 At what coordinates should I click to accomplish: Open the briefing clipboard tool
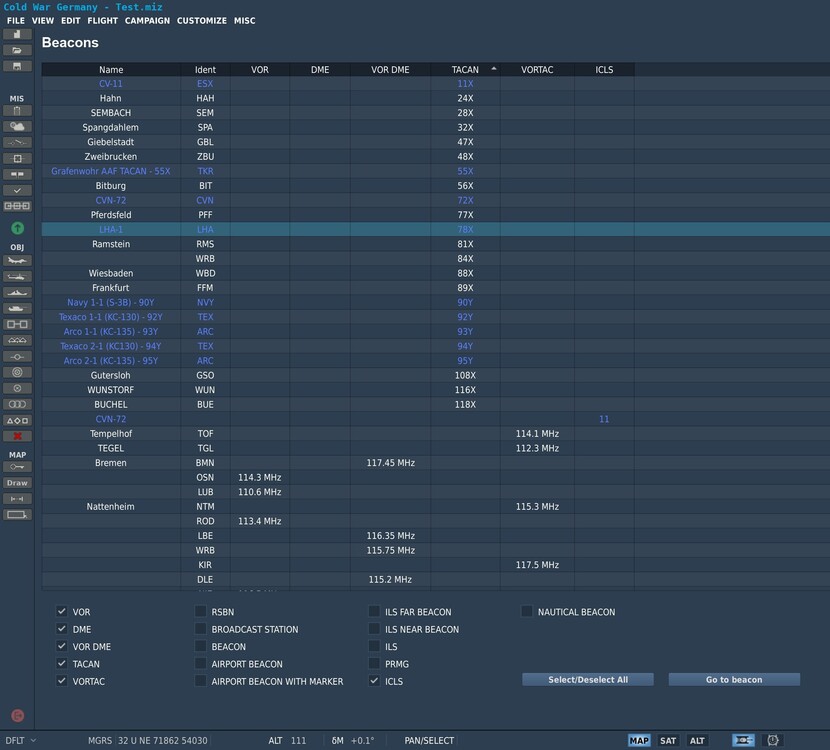[17, 111]
